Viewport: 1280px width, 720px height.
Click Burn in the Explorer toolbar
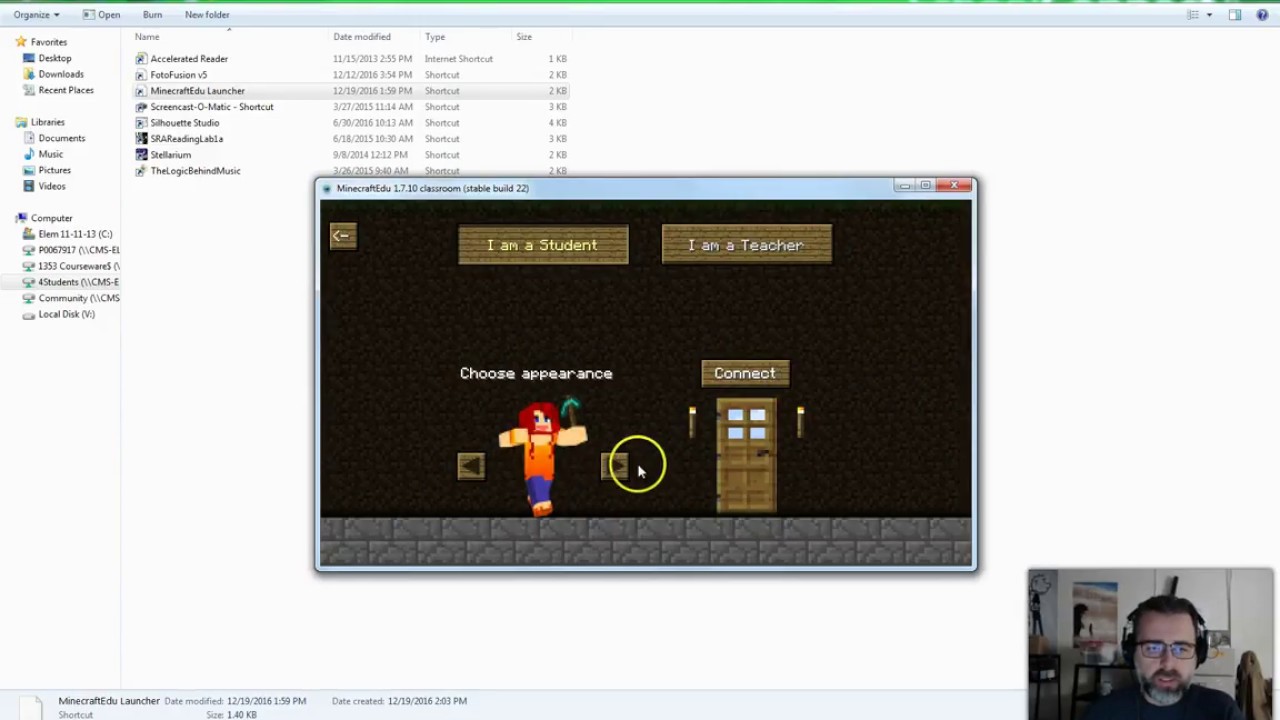coord(152,15)
